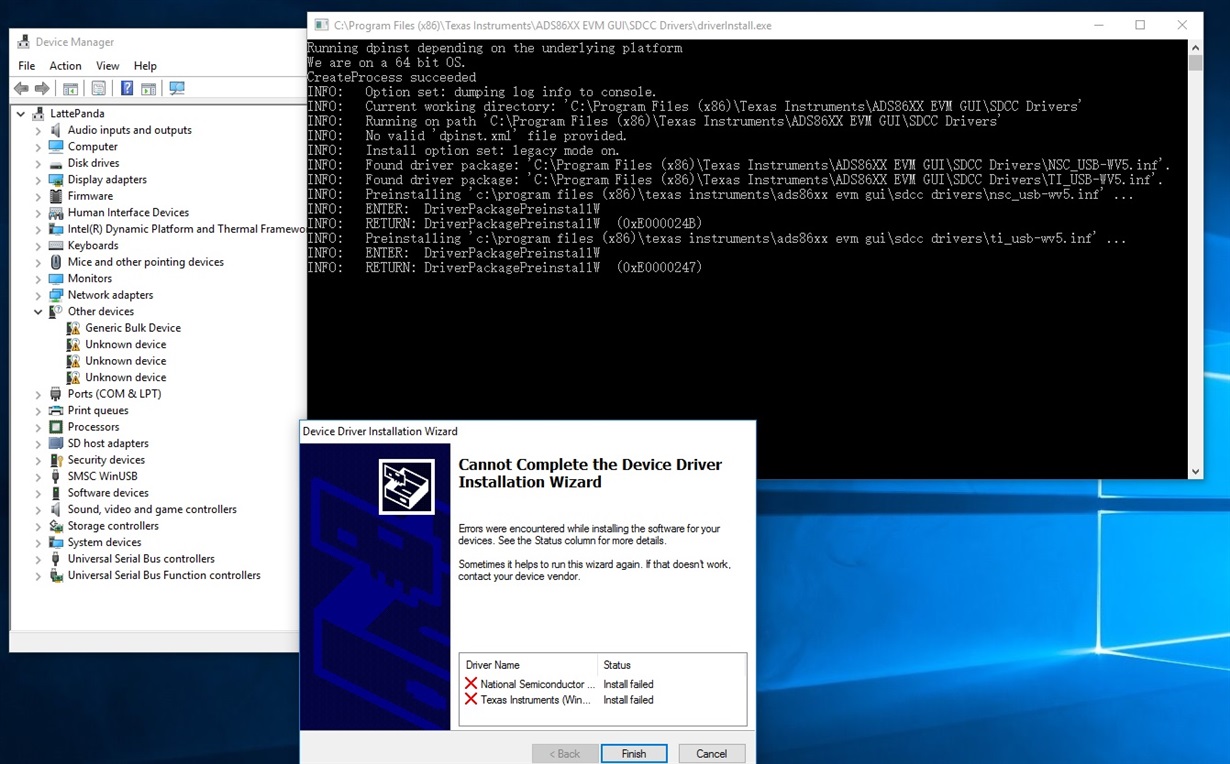Expand the Intel(R) Dynamic Platform category chevron

click(38, 229)
